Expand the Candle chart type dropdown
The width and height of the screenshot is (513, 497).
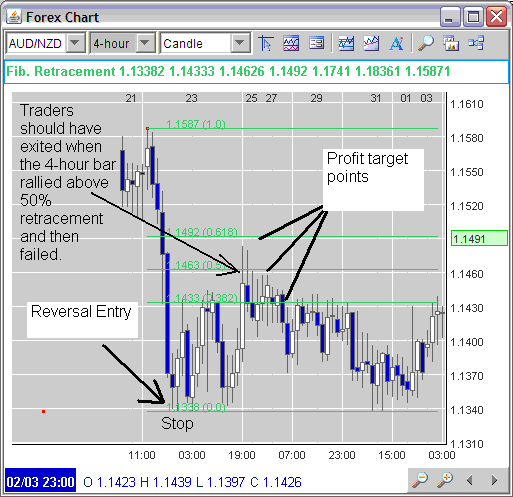coord(240,43)
